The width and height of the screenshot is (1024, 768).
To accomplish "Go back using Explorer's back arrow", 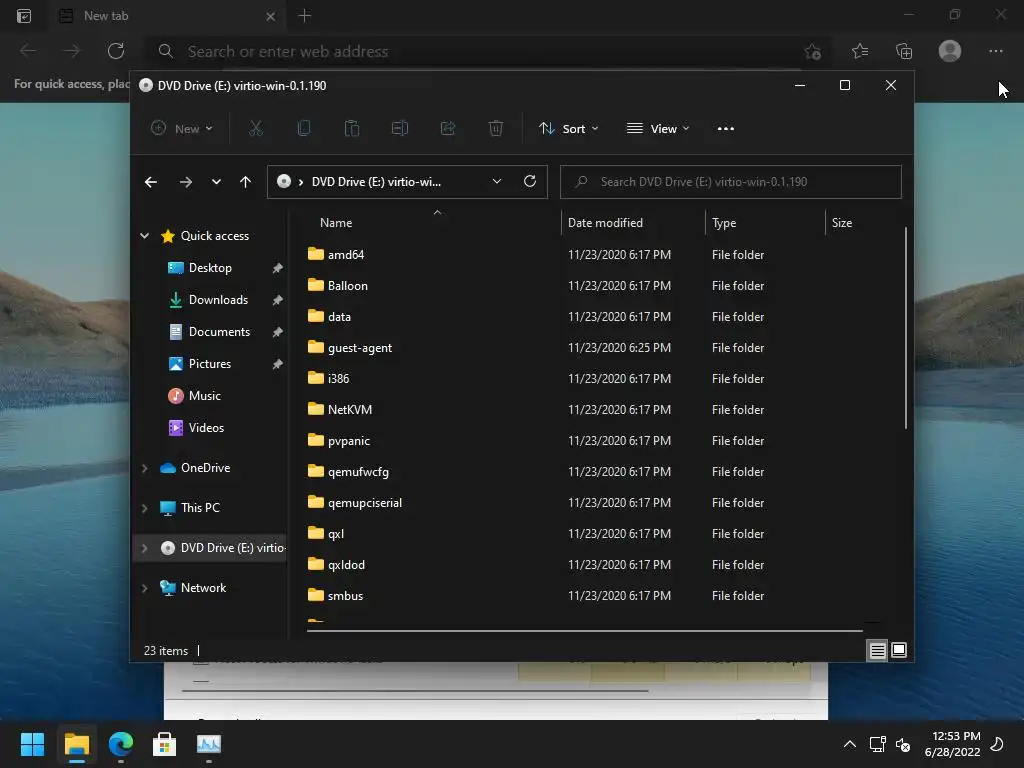I will pos(151,182).
